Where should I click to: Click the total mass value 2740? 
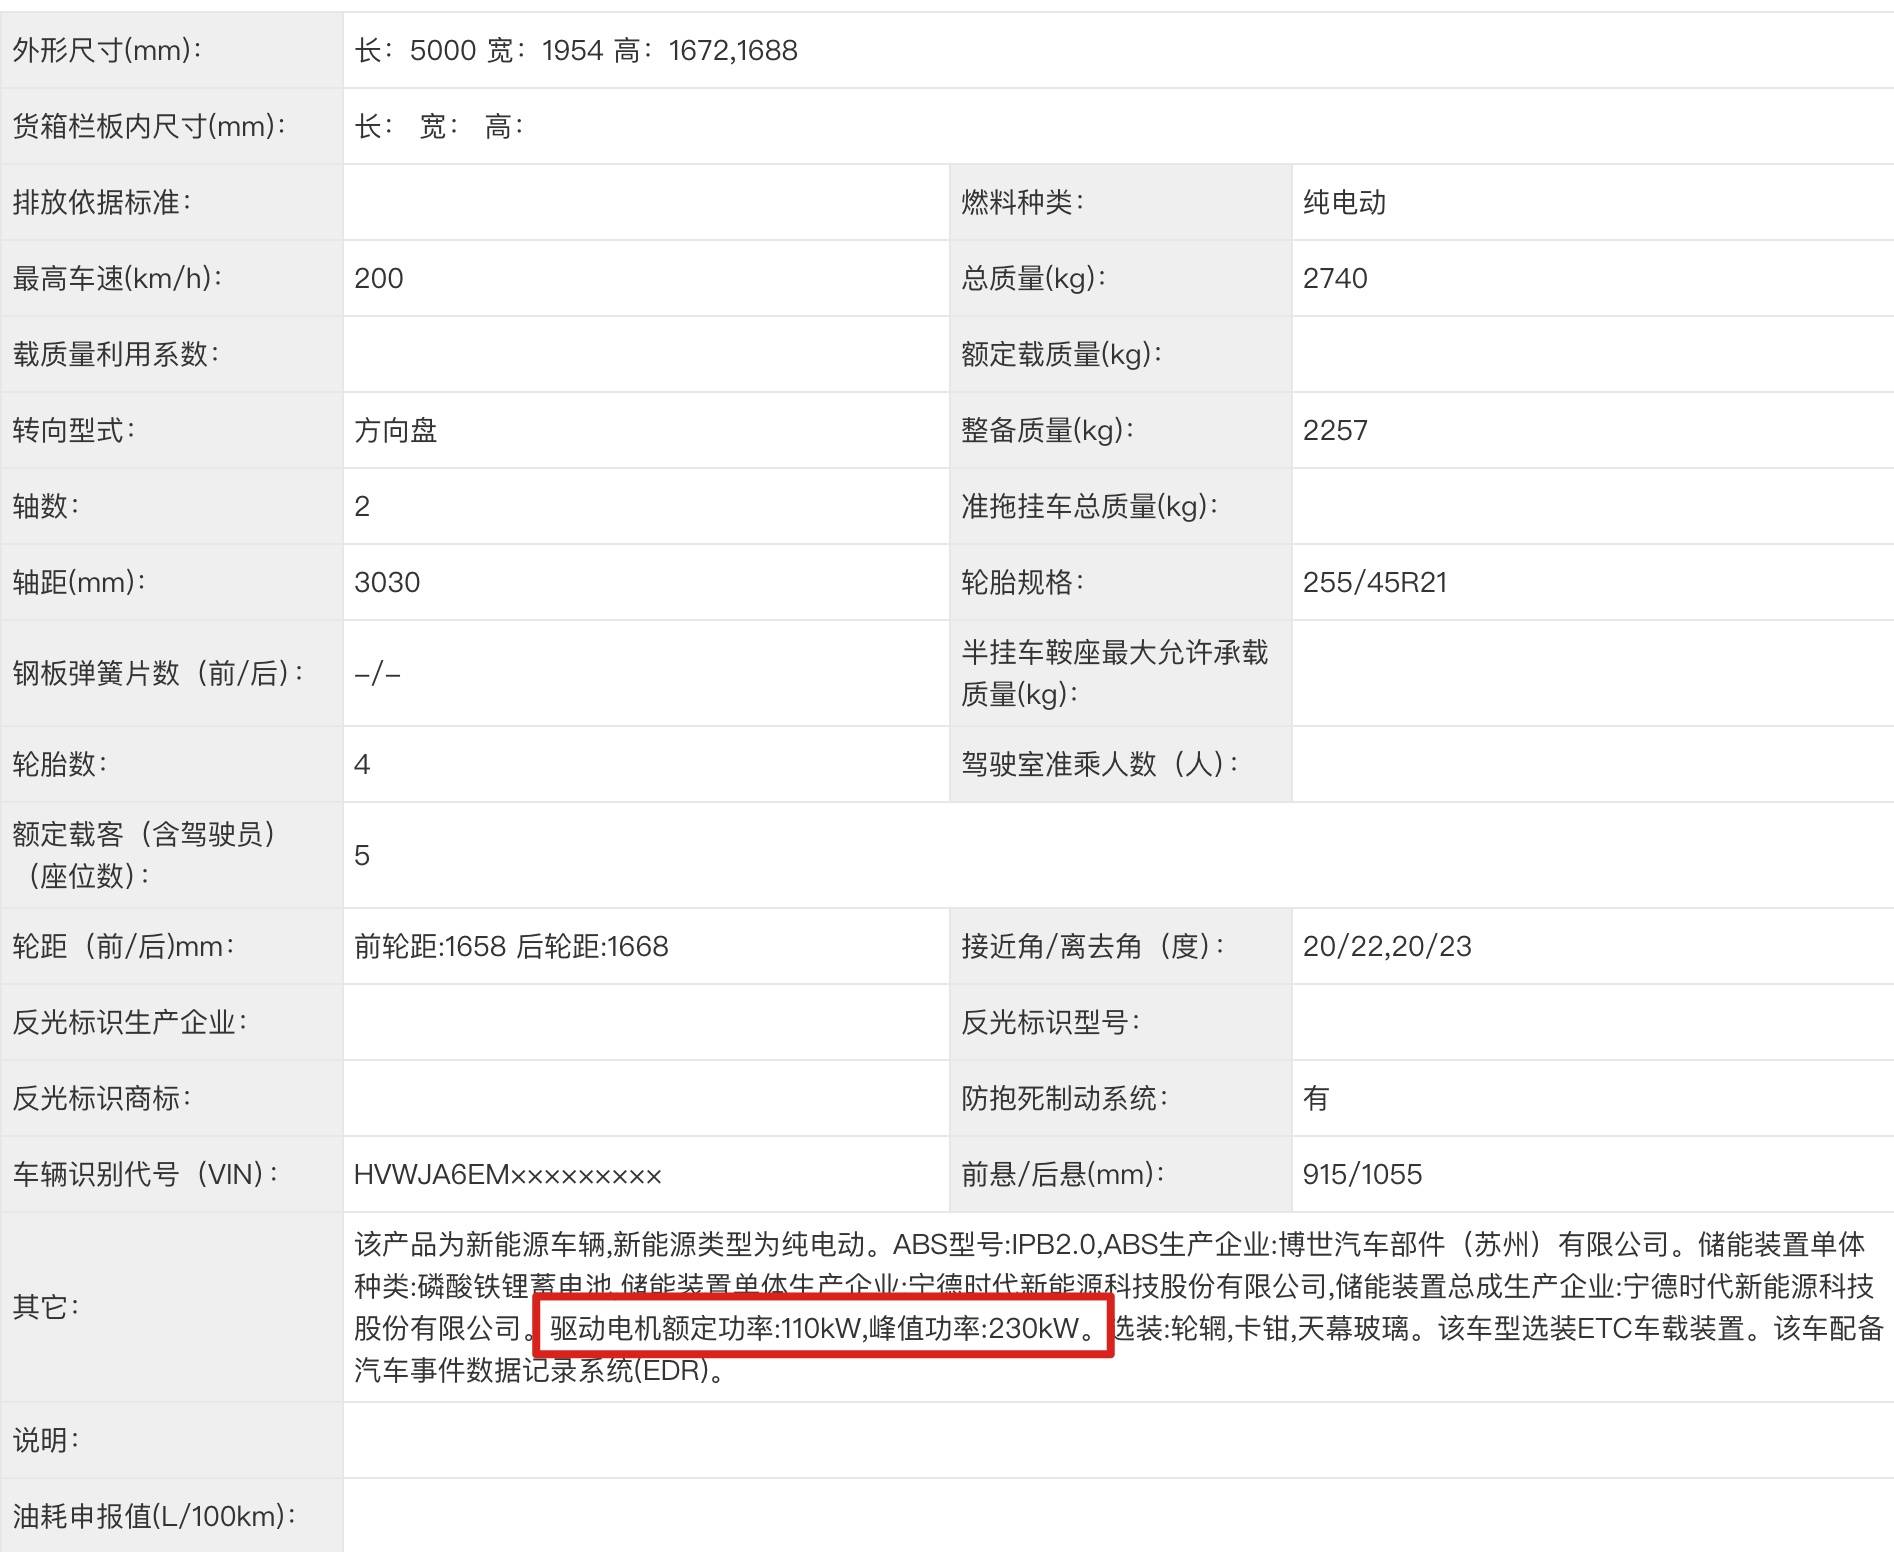click(1335, 278)
